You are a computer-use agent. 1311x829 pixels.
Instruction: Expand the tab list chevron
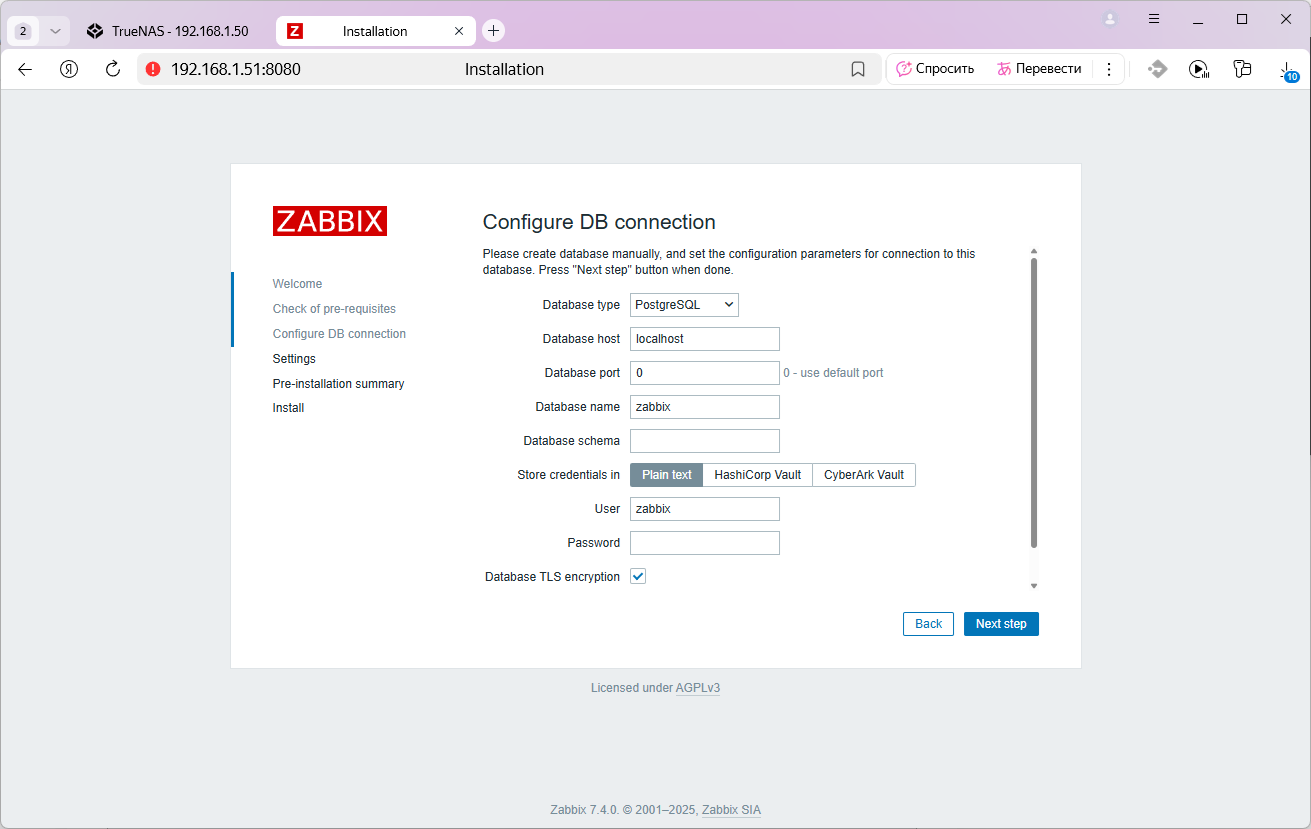55,31
